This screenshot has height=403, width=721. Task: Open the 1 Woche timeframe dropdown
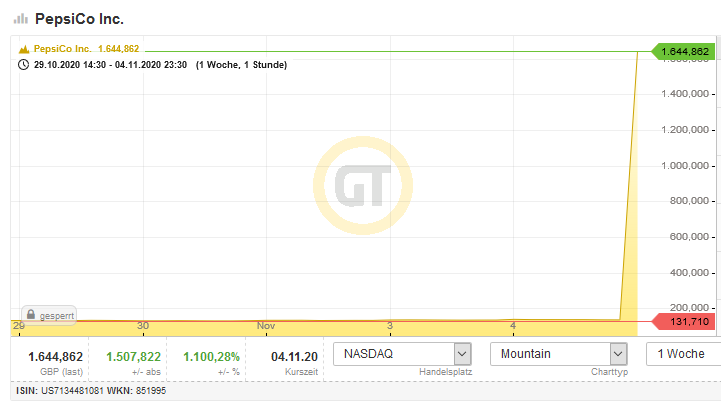[x=683, y=354]
